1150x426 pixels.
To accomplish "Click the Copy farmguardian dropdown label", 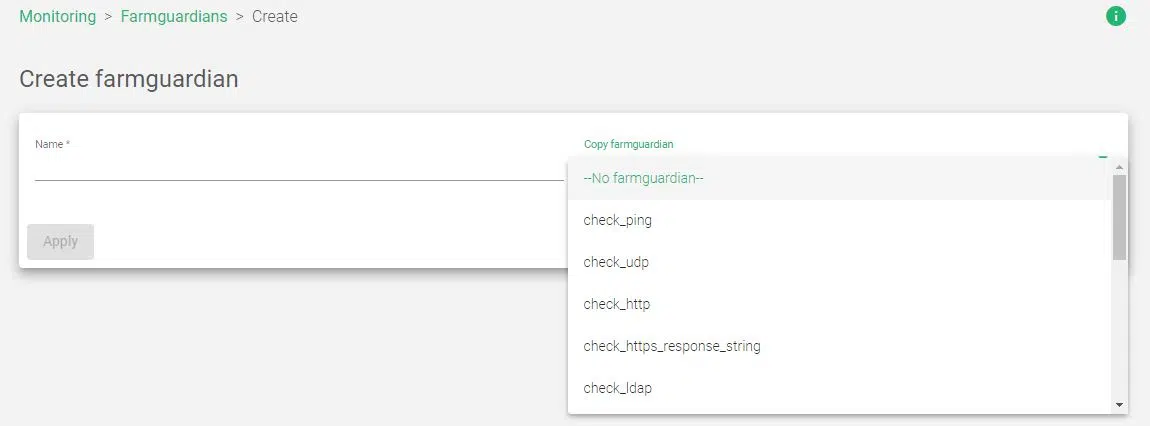I will tap(628, 144).
